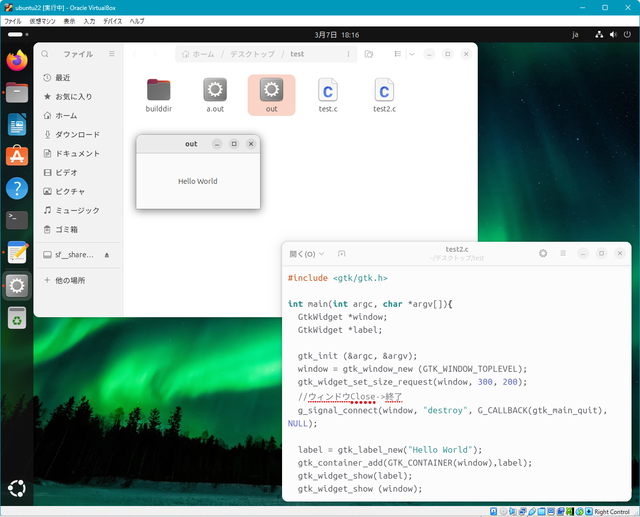This screenshot has width=640, height=517.
Task: Launch the Terminal from the dock
Action: (17, 220)
